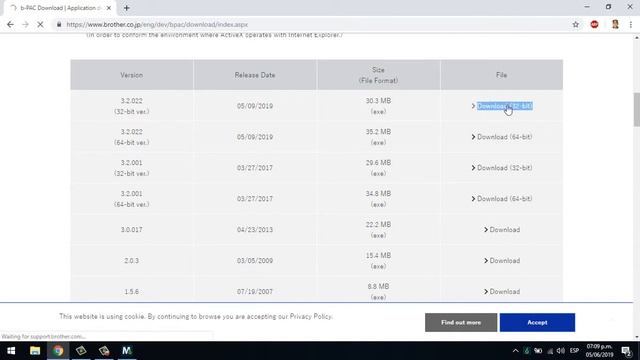The height and width of the screenshot is (360, 640).
Task: Select the 22.2 MB size cell
Action: (378, 229)
